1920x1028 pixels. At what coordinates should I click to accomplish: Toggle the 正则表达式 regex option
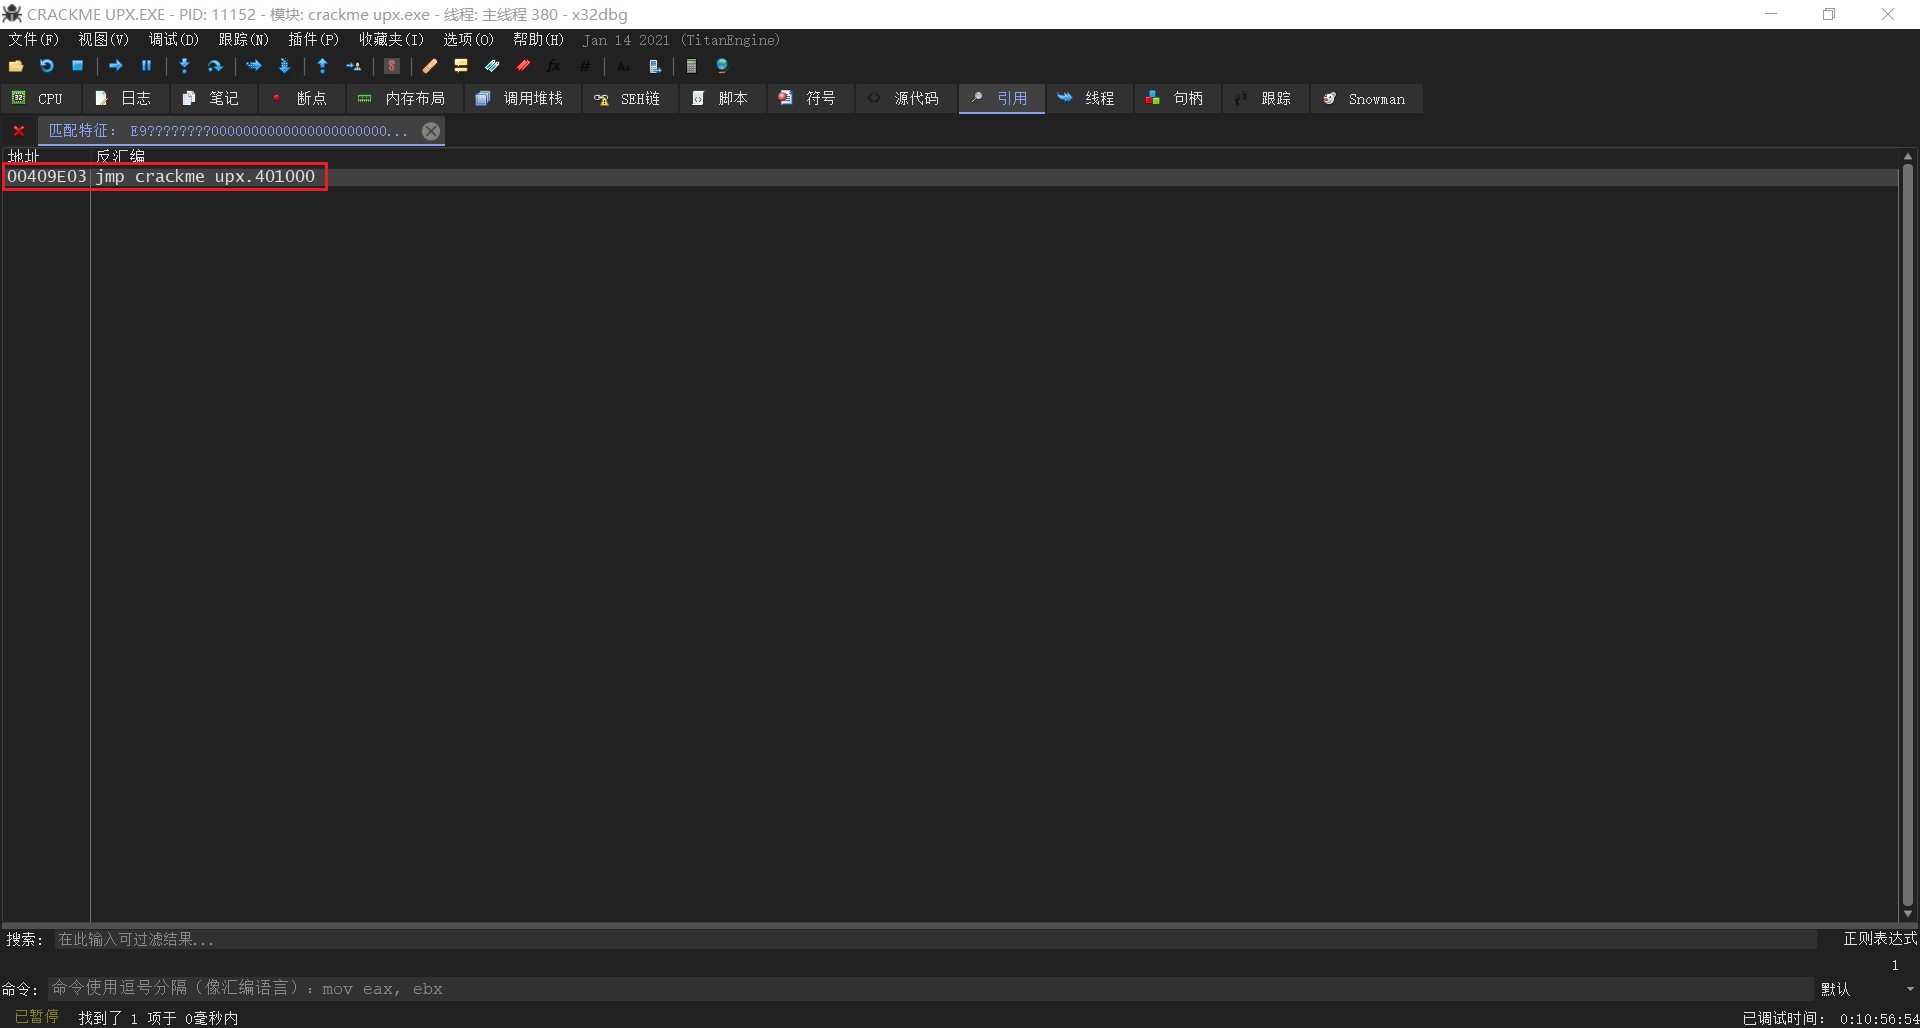[x=1880, y=939]
